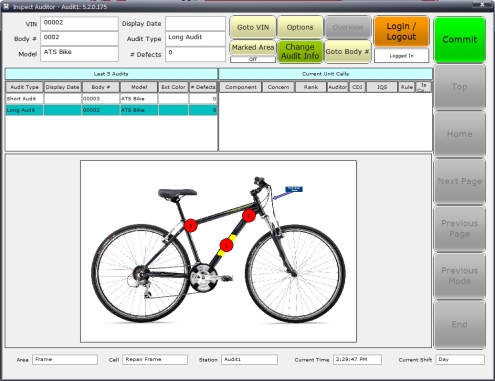Click the Component column header

(x=241, y=87)
